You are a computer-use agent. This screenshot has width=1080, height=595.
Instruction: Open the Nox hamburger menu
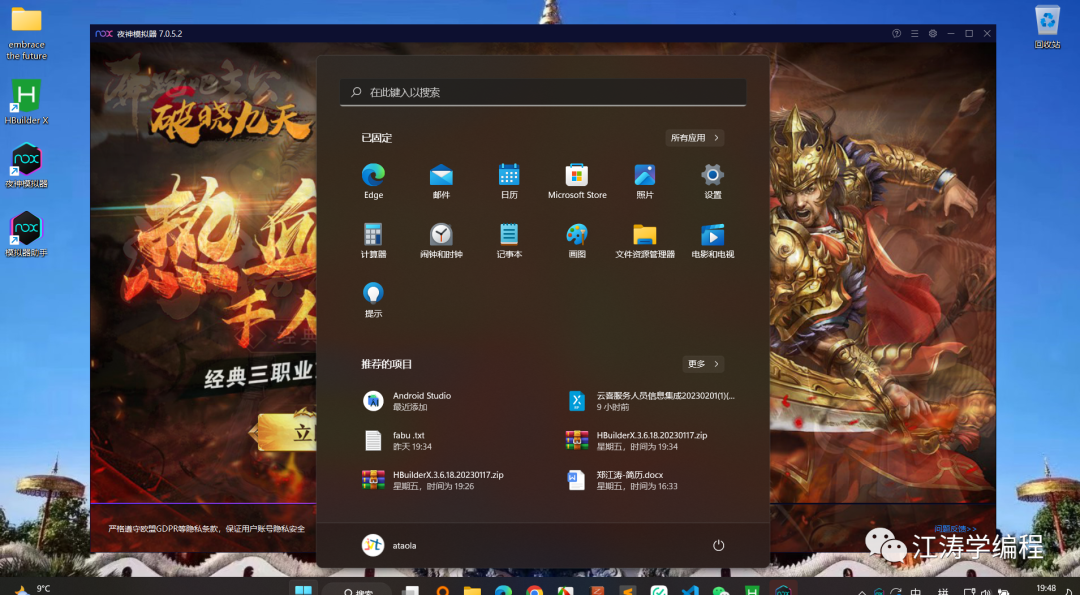click(x=914, y=33)
